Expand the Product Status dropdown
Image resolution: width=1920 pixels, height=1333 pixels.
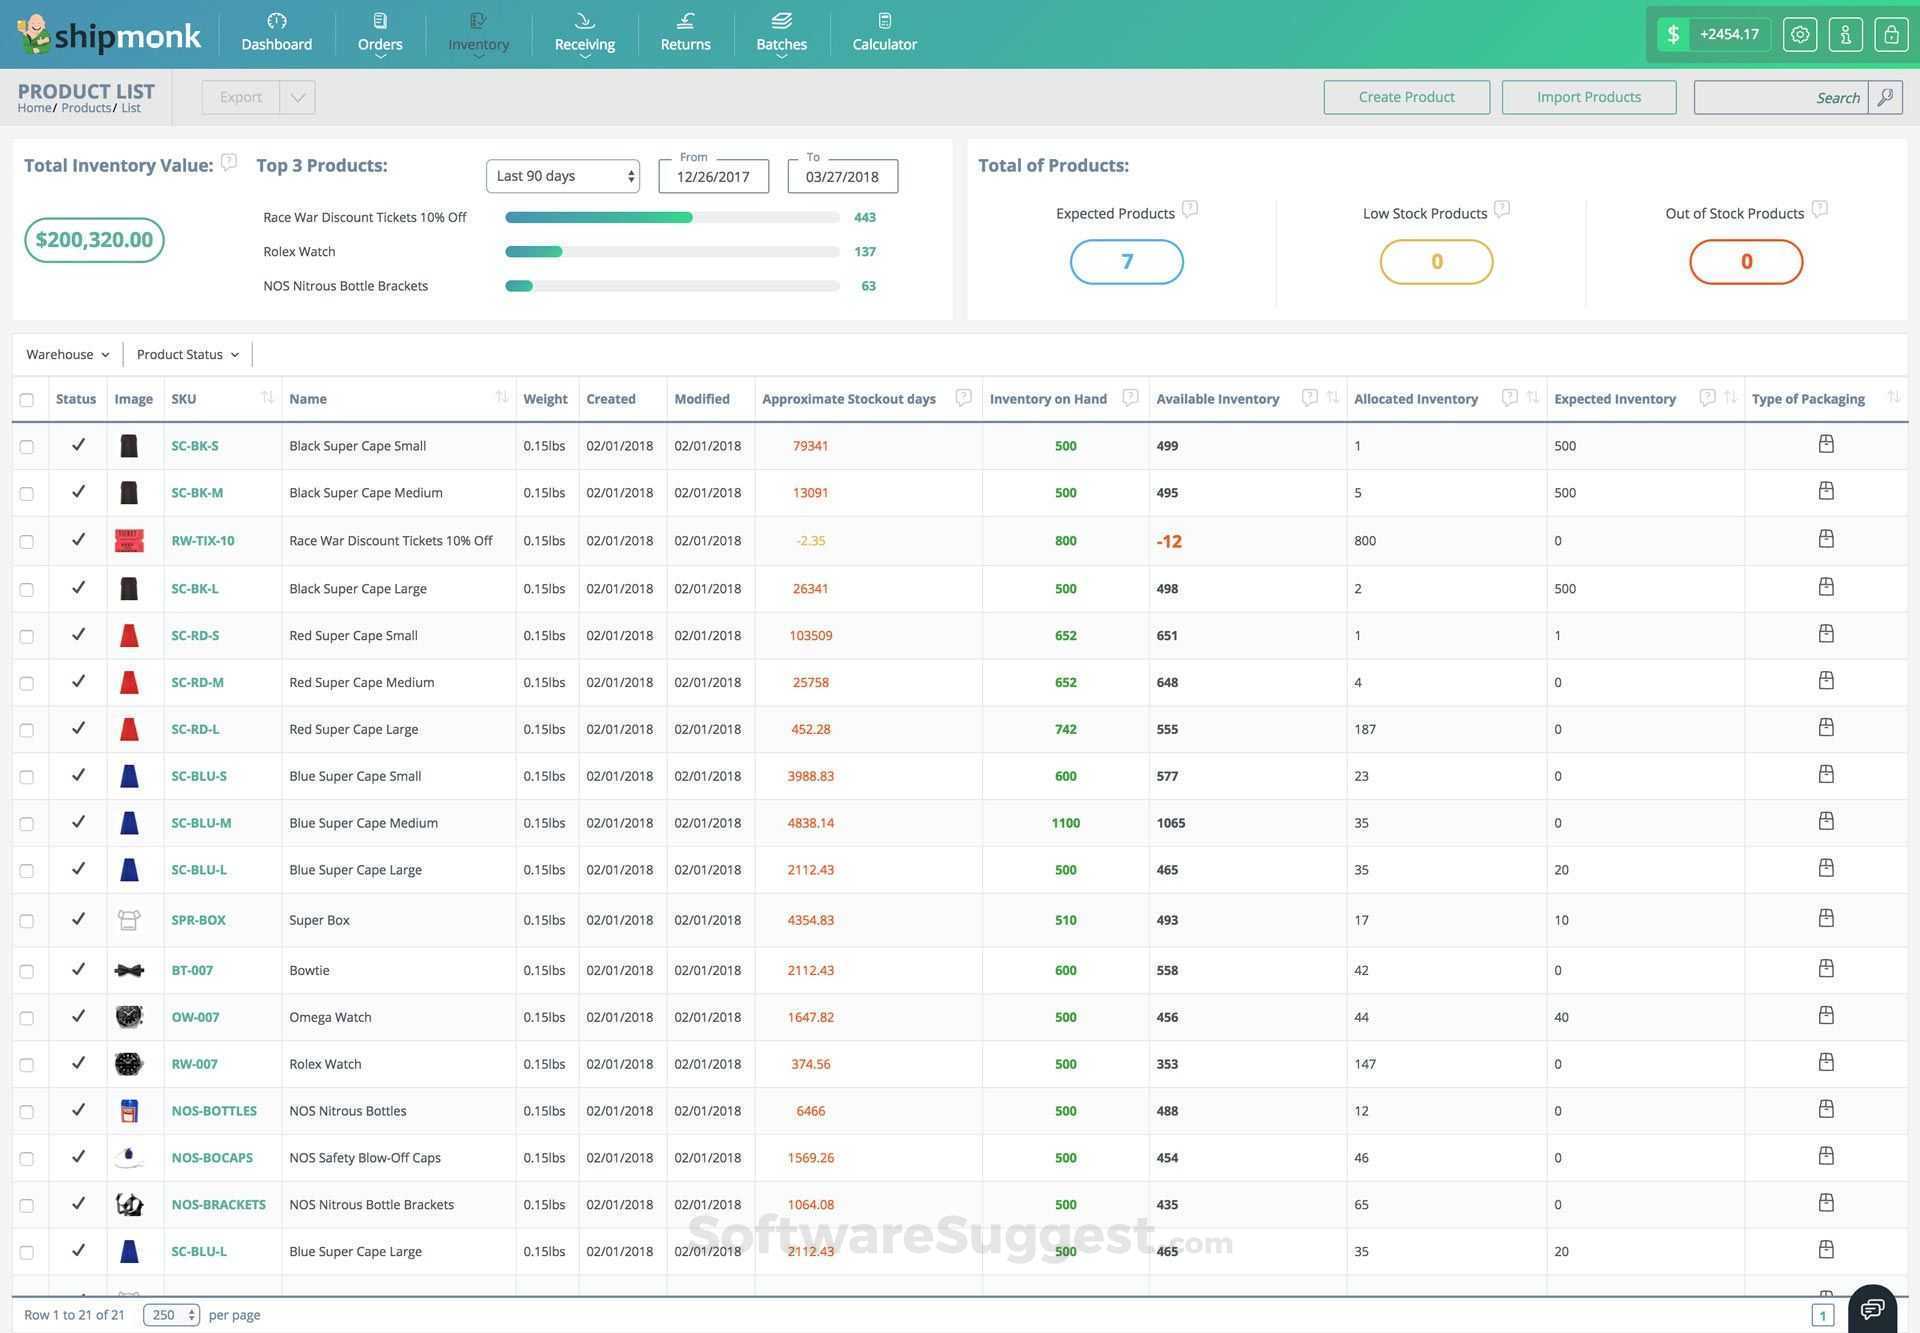point(186,353)
